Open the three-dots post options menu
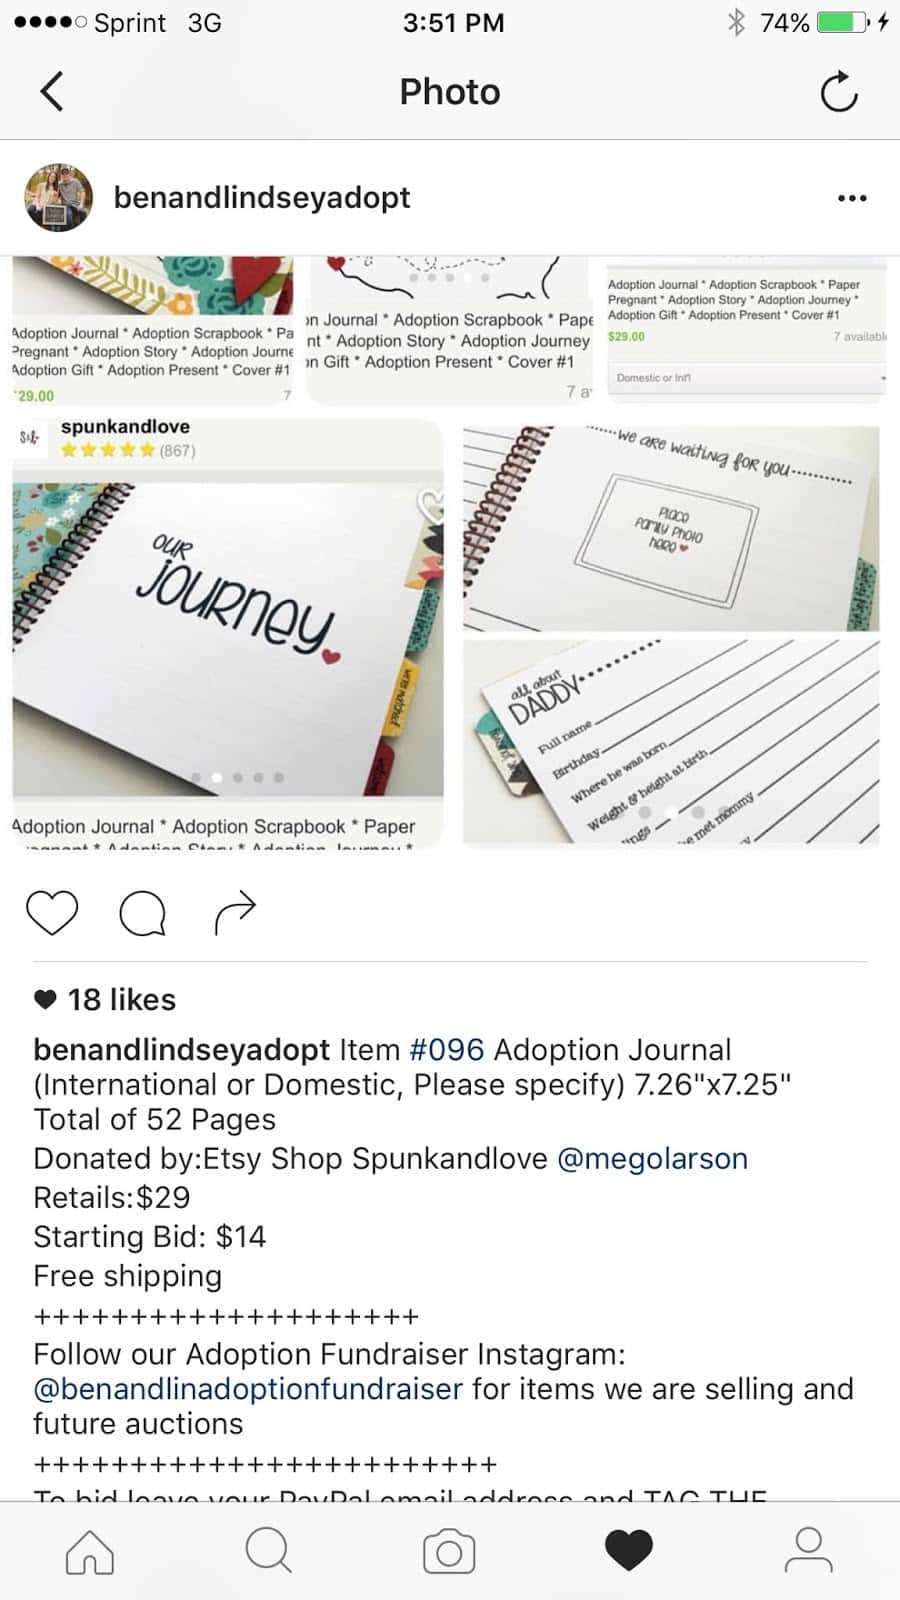Viewport: 900px width, 1600px height. [852, 198]
